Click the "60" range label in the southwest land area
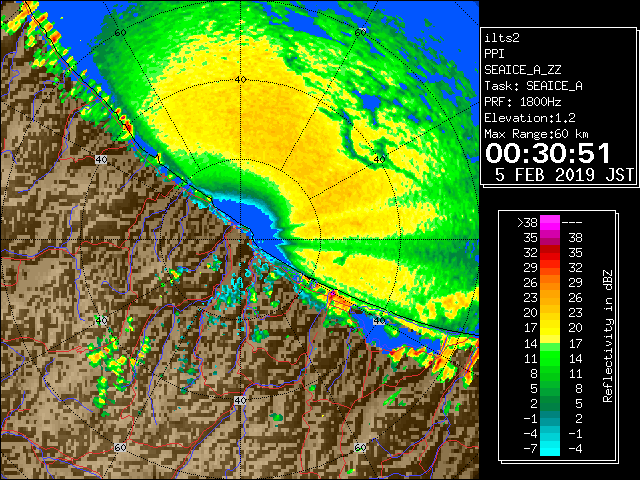 [x=120, y=447]
